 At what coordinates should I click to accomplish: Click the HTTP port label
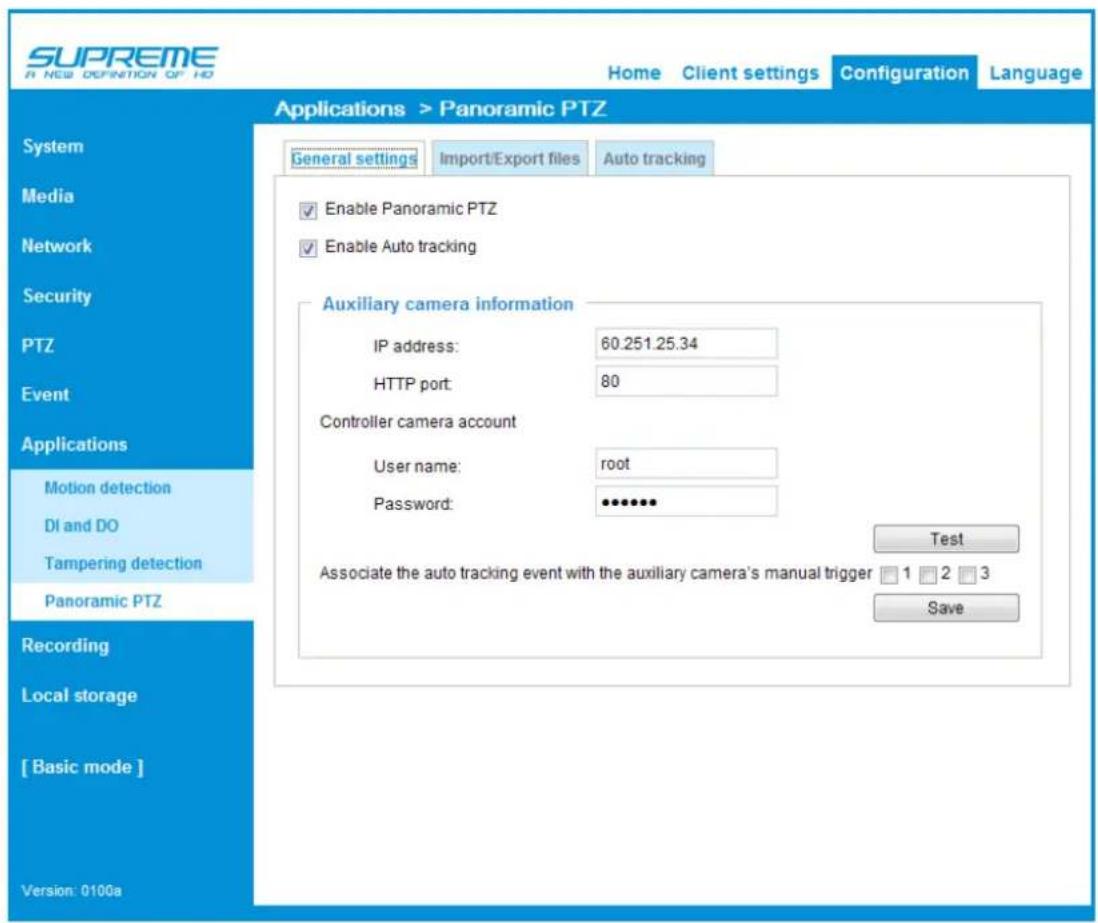coord(412,384)
